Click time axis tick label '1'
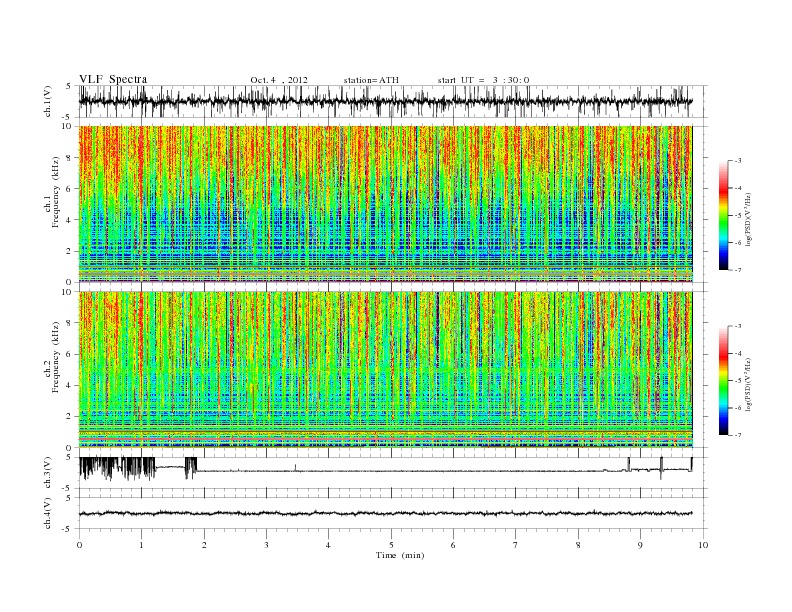Image resolution: width=792 pixels, height=612 pixels. [141, 545]
